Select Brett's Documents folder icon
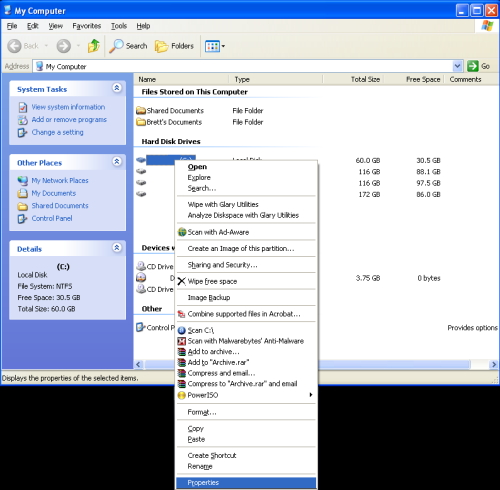Viewport: 500px width, 490px height. (x=141, y=122)
